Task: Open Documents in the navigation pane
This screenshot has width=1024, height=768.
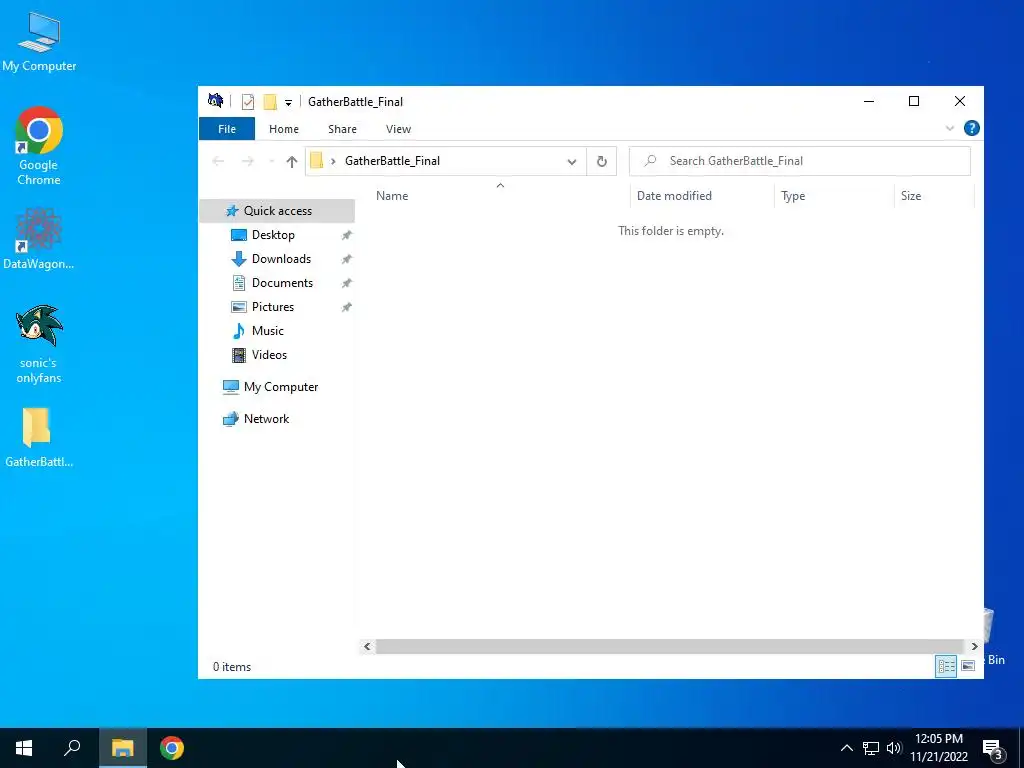Action: pos(282,283)
